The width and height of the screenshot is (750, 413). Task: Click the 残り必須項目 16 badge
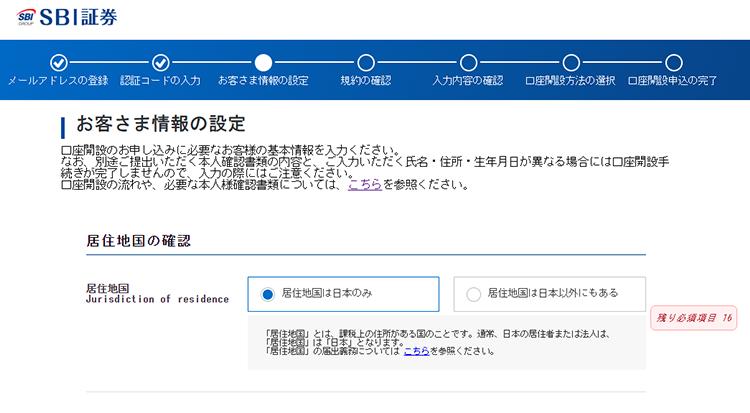693,318
